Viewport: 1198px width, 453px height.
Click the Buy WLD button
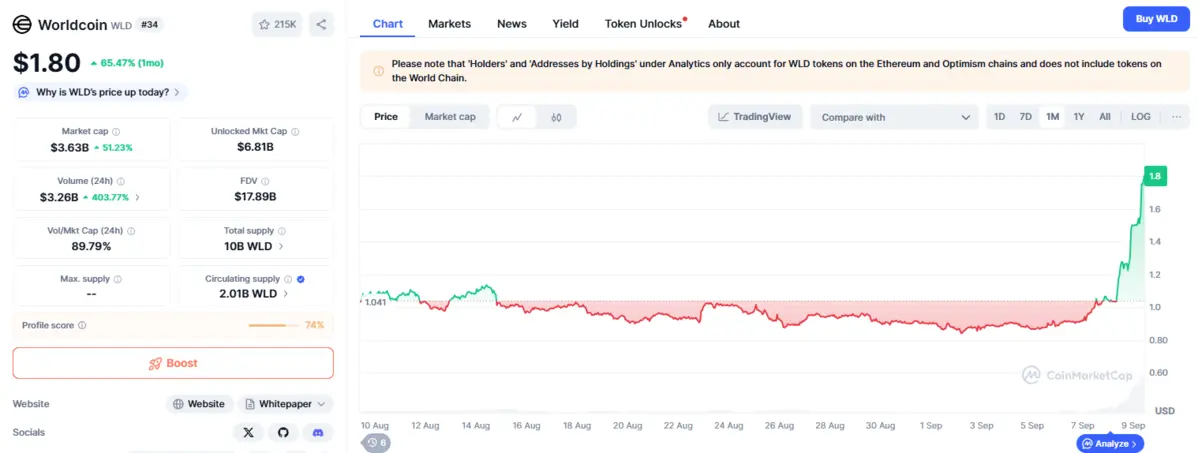coord(1156,19)
